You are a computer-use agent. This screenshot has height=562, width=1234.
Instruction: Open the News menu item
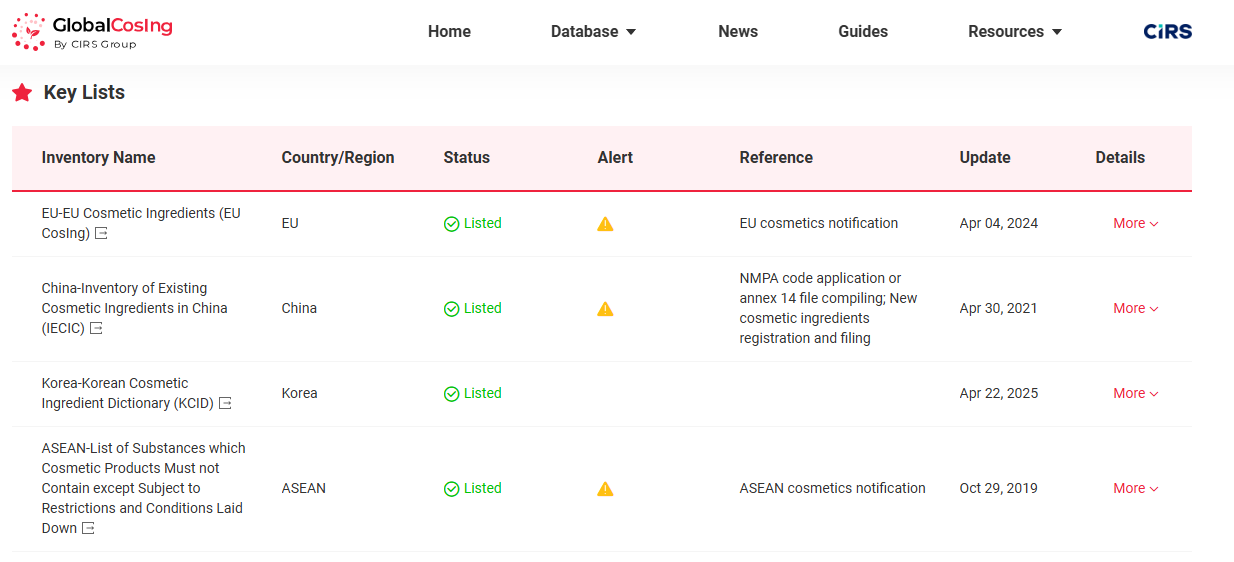coord(737,32)
